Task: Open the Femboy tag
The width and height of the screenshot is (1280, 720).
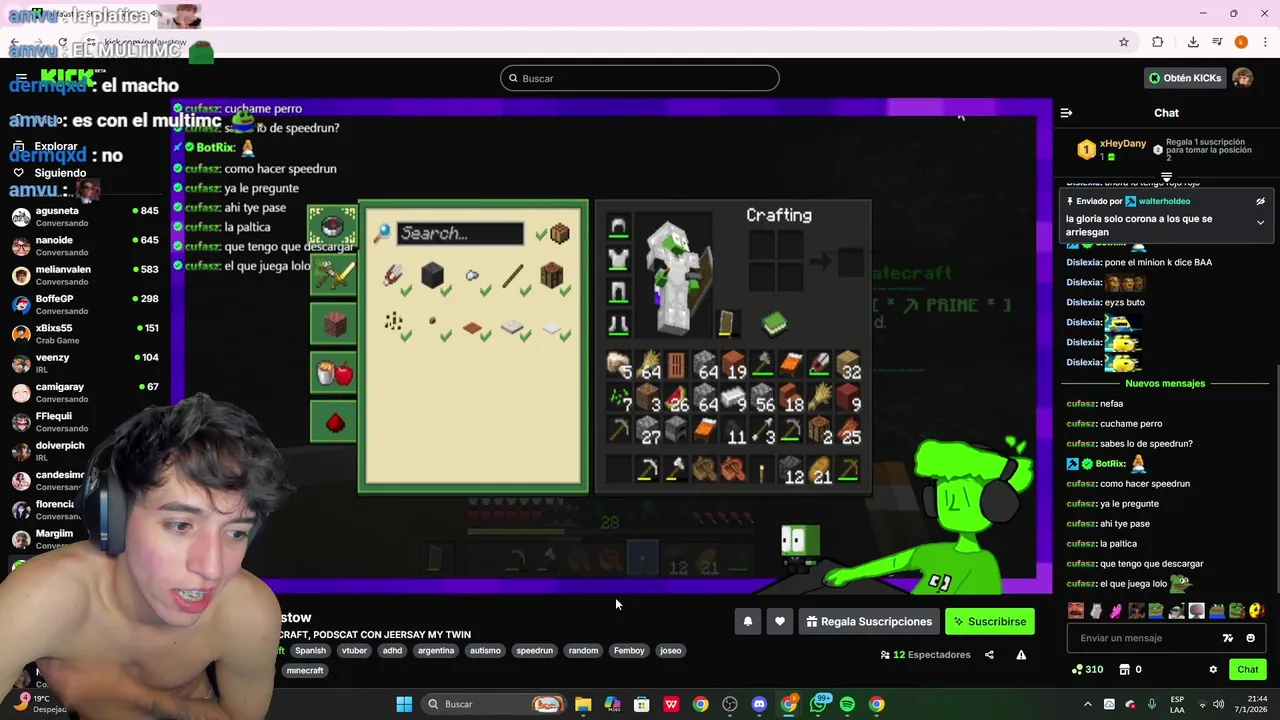Action: [629, 651]
